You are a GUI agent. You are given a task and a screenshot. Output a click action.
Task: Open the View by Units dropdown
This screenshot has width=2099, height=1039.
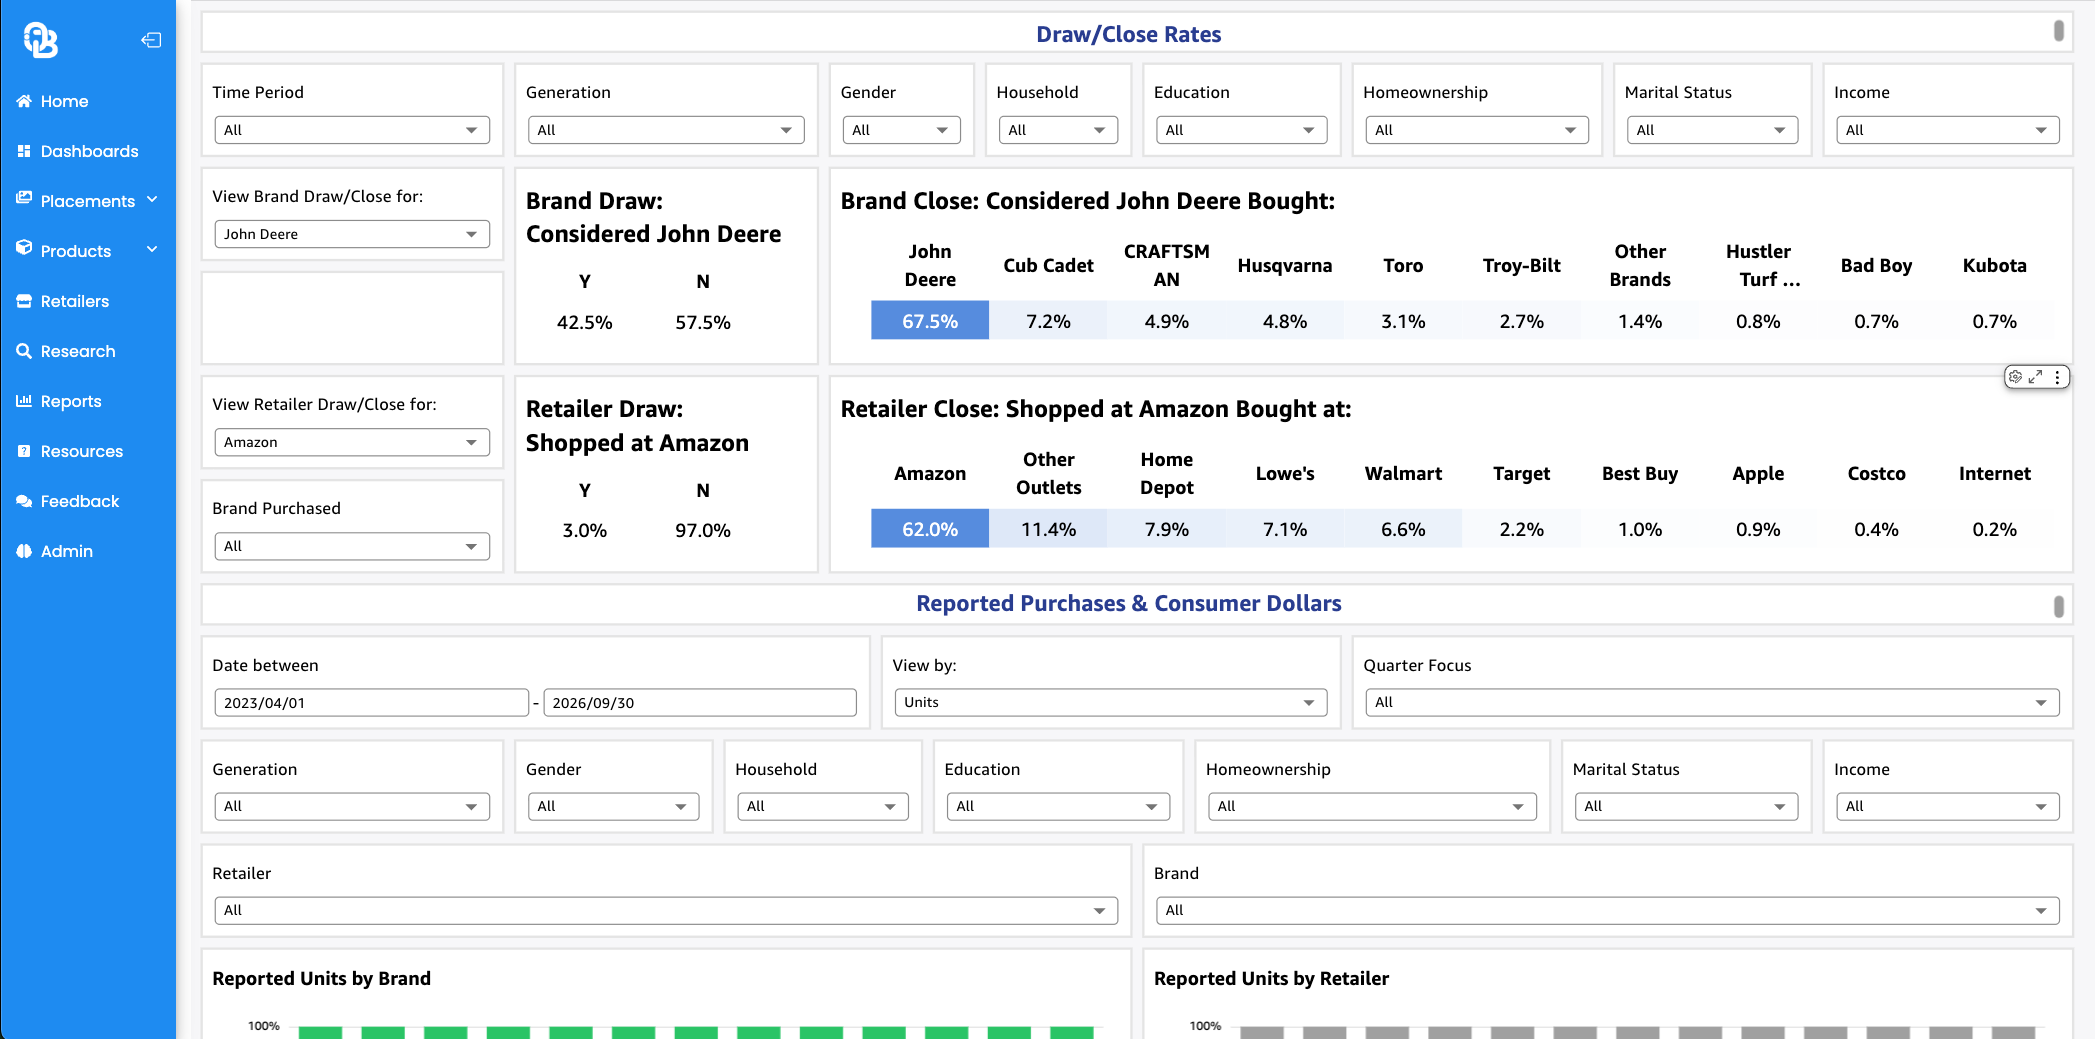[1111, 702]
